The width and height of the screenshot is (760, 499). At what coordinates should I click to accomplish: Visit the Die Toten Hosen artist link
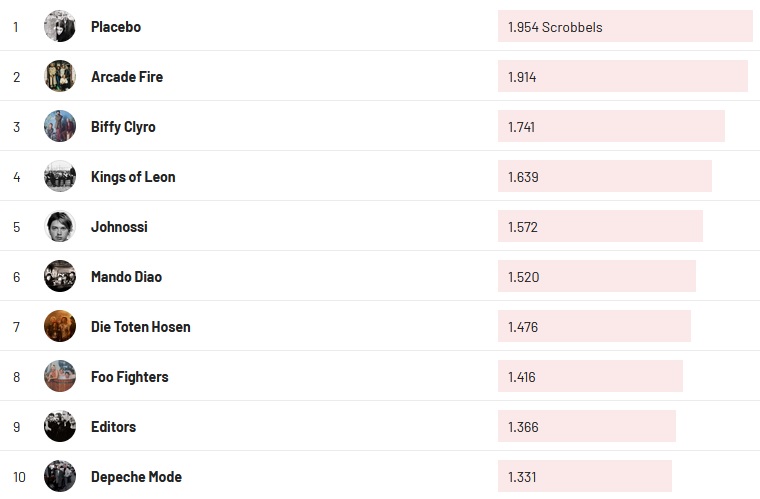[x=140, y=327]
